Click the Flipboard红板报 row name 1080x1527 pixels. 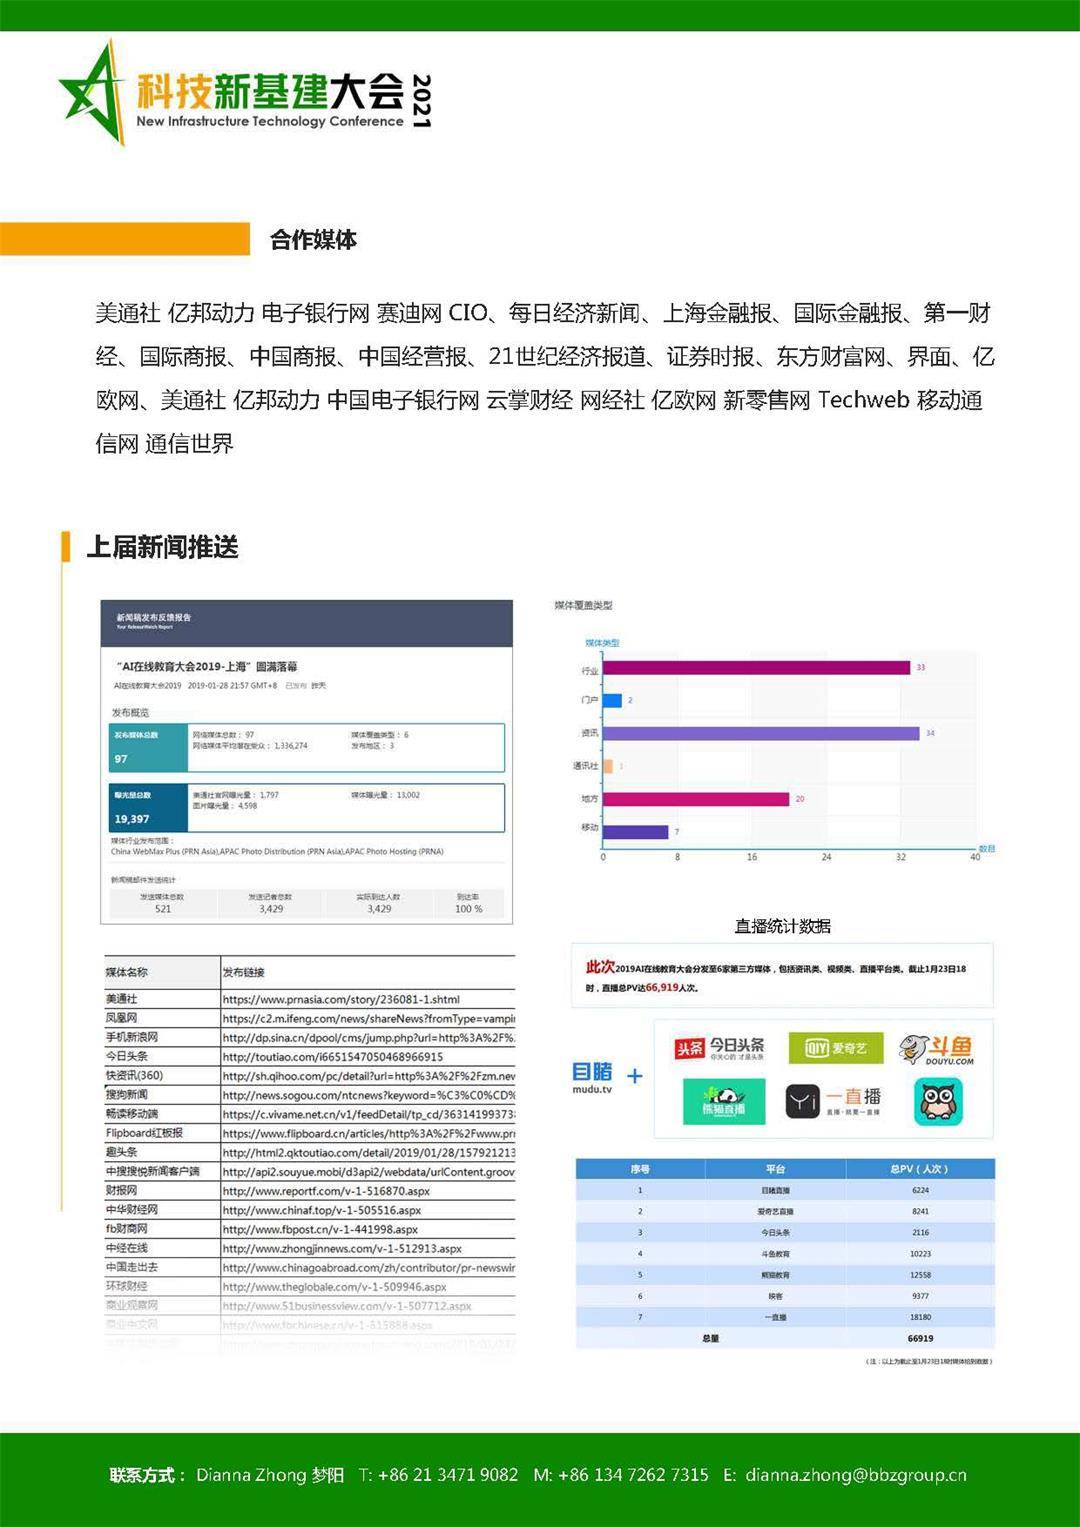pos(145,1133)
